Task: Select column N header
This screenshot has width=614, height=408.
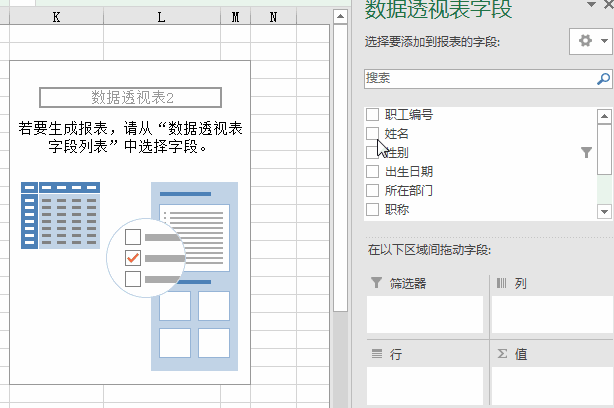Action: point(273,17)
